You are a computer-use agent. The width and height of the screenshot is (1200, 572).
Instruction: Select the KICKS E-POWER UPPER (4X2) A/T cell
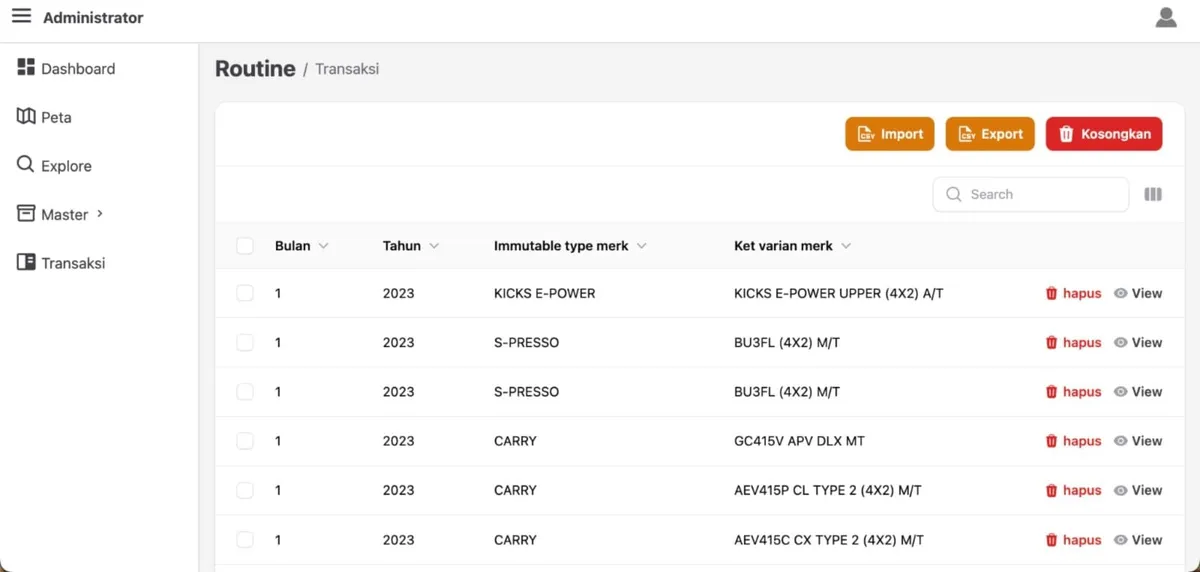[839, 293]
